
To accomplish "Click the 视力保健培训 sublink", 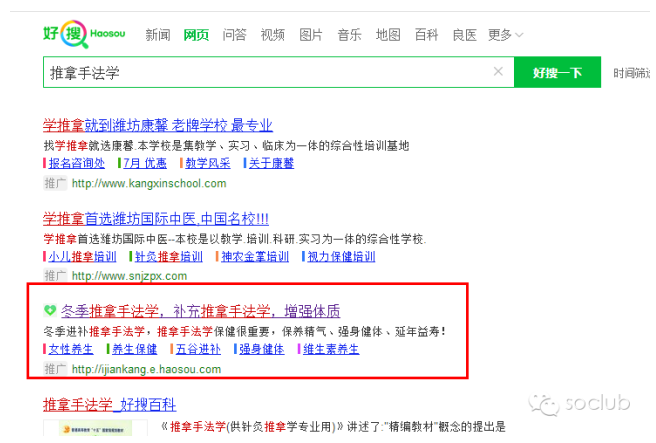I will click(341, 256).
